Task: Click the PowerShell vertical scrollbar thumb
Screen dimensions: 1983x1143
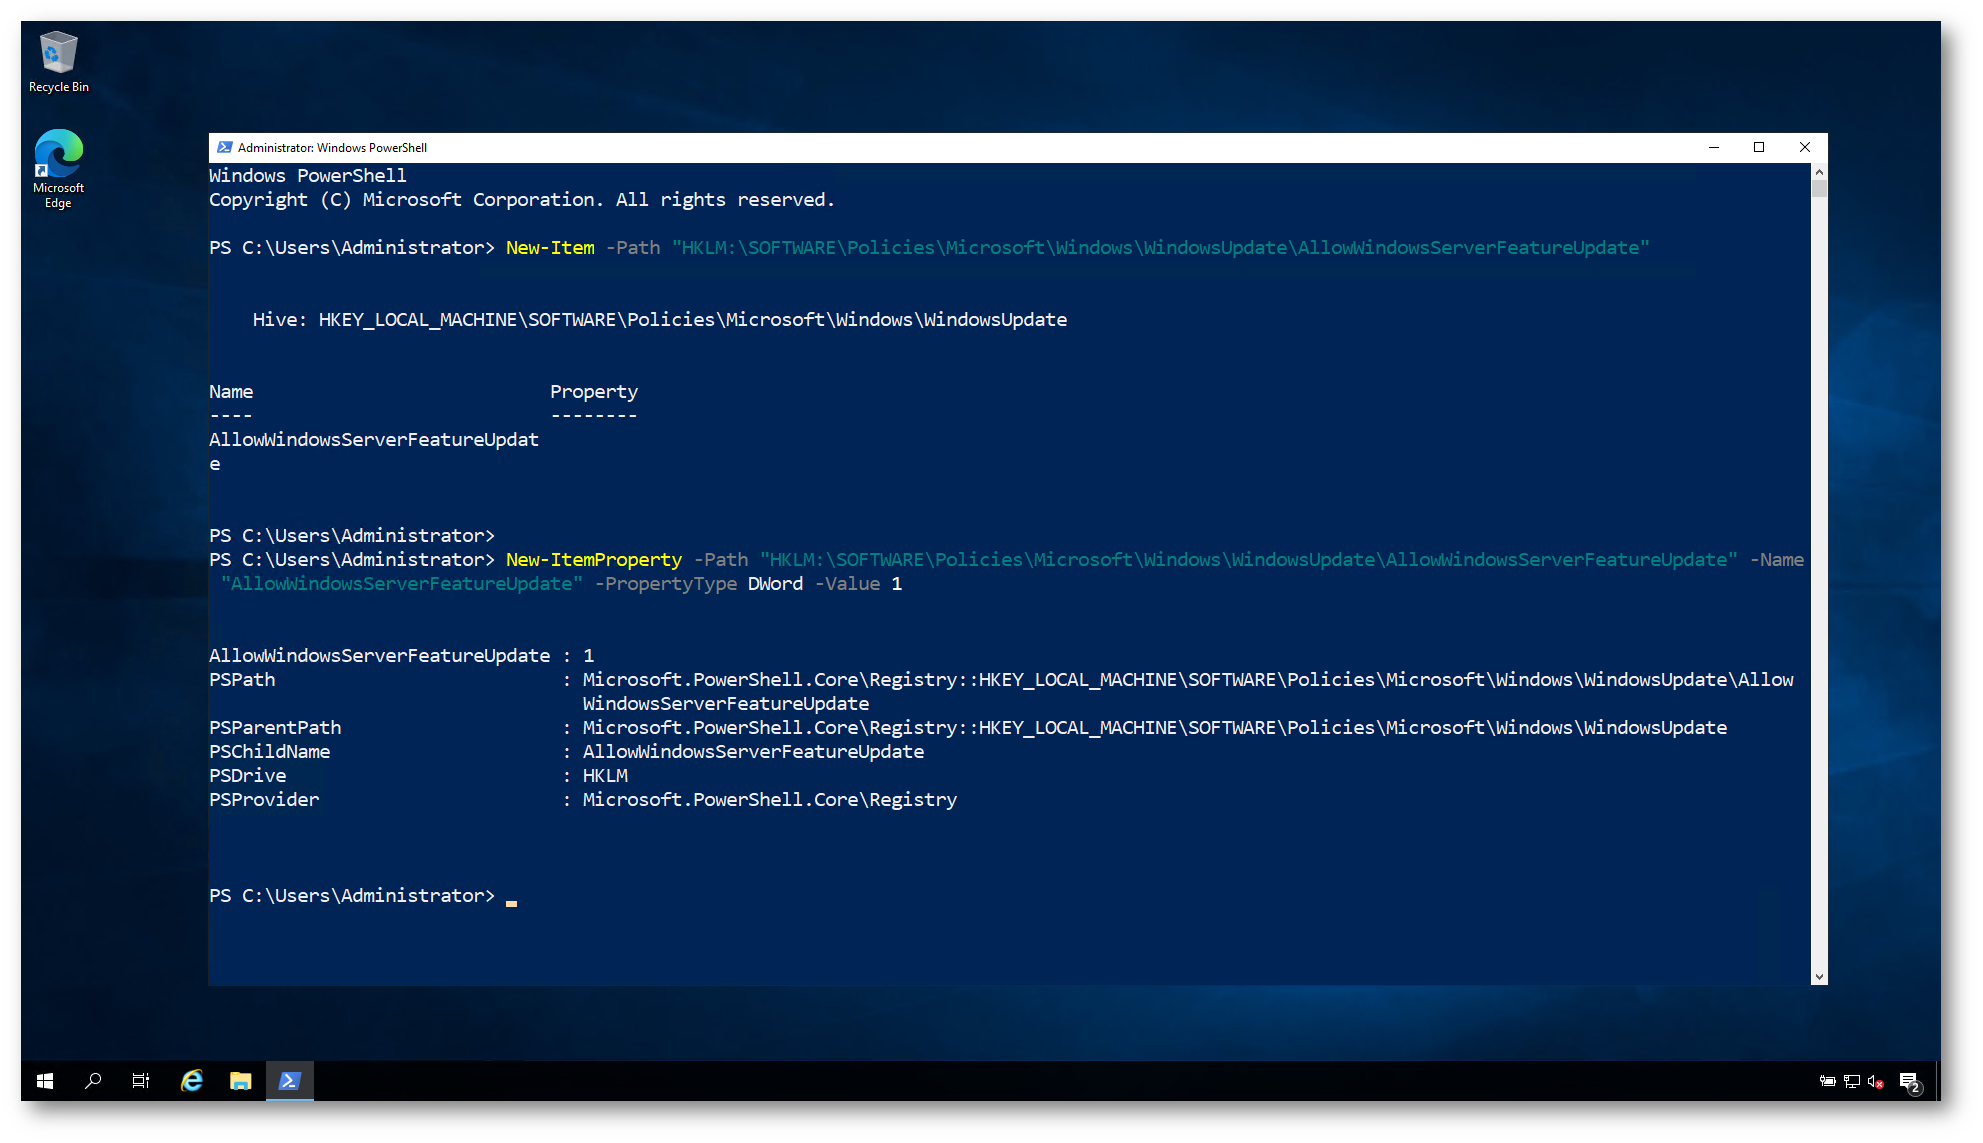Action: click(x=1819, y=188)
